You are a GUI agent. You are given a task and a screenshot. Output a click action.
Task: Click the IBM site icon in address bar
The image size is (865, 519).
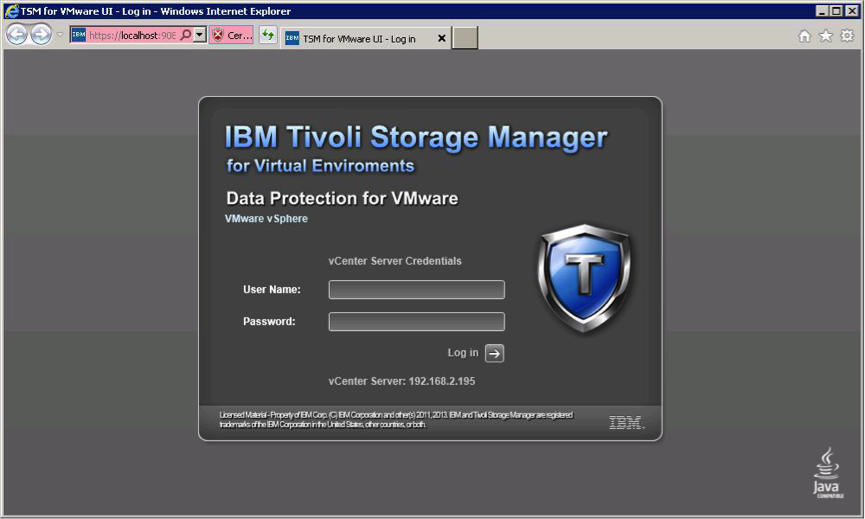[x=79, y=35]
